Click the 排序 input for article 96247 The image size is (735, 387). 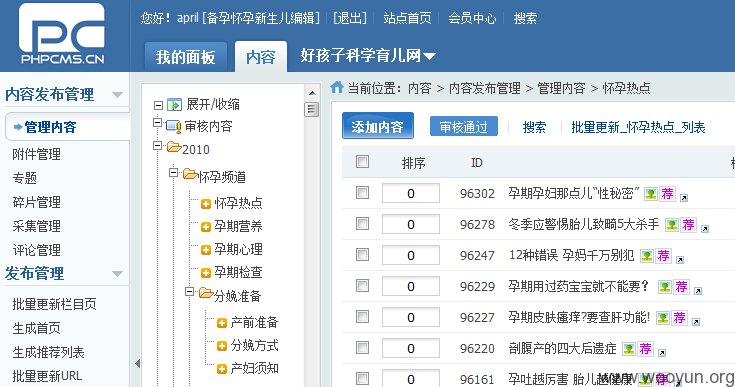point(411,255)
